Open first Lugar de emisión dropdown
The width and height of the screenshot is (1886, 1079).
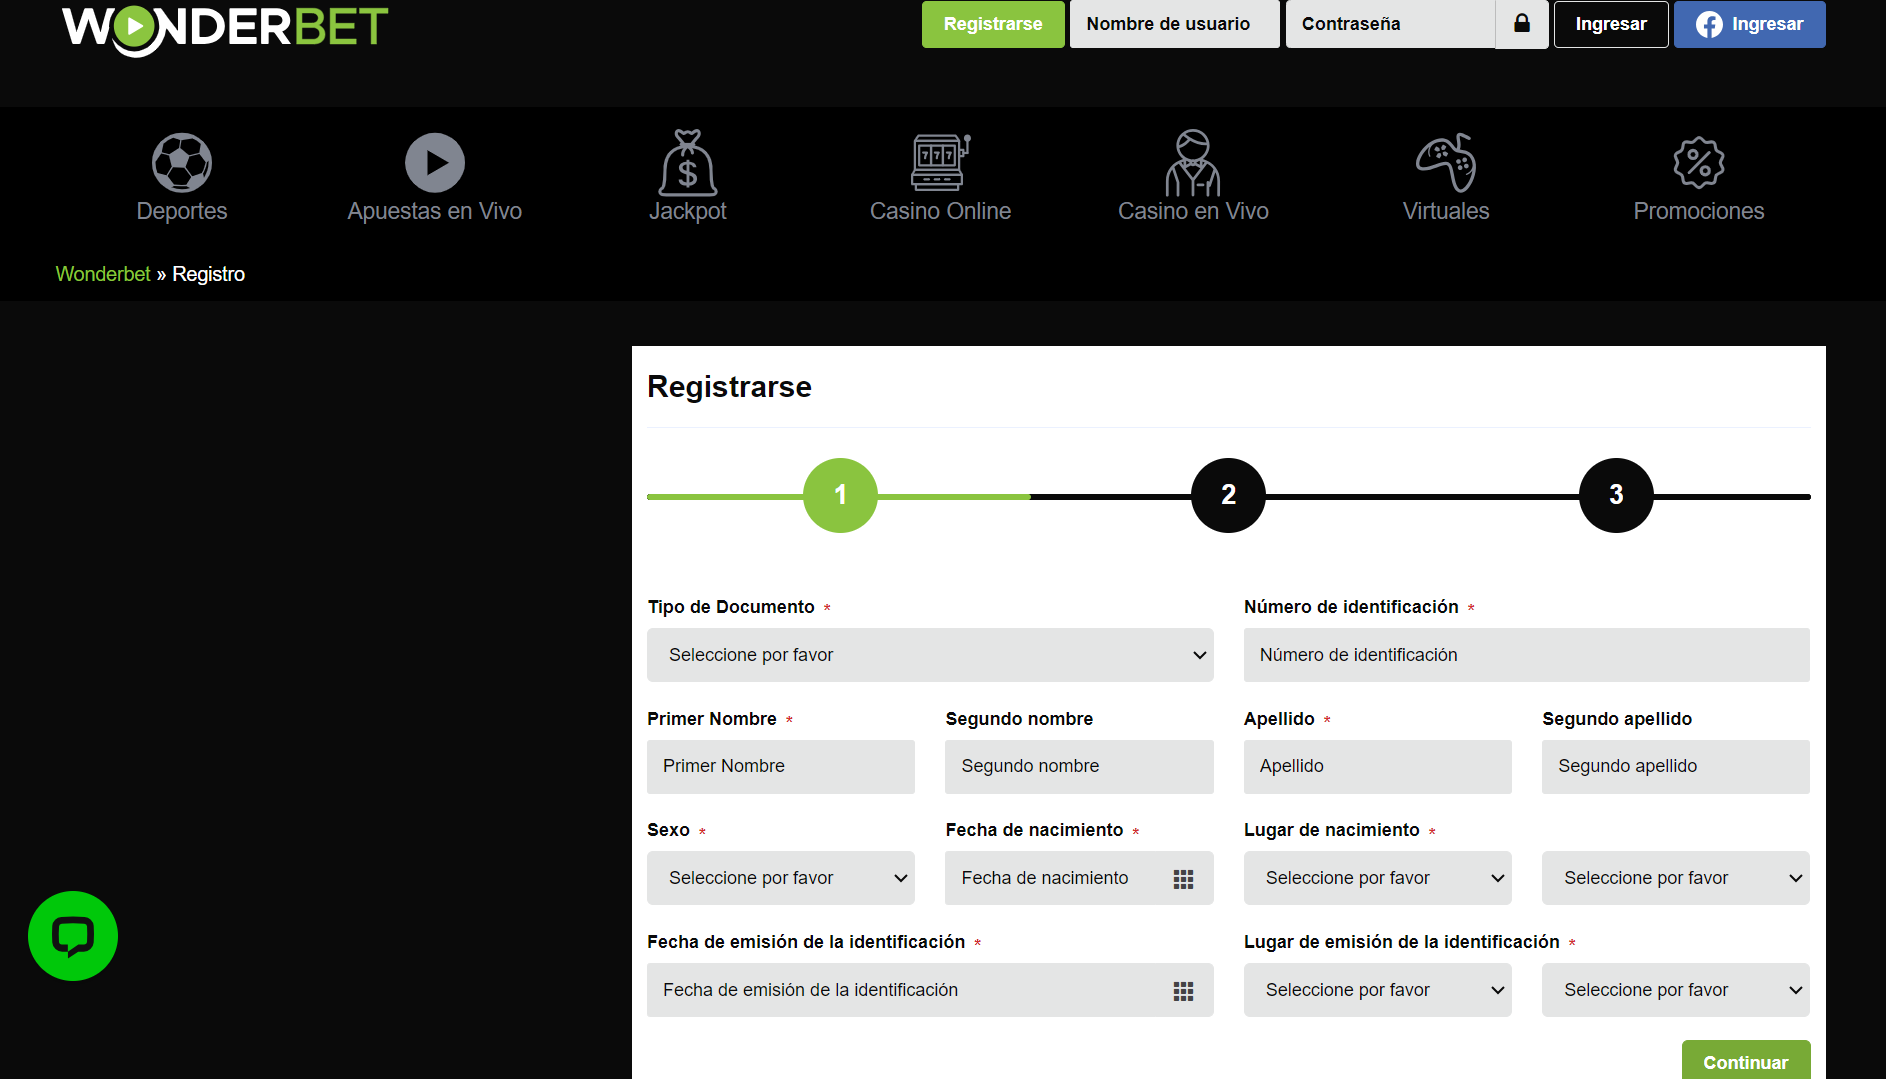click(1378, 990)
